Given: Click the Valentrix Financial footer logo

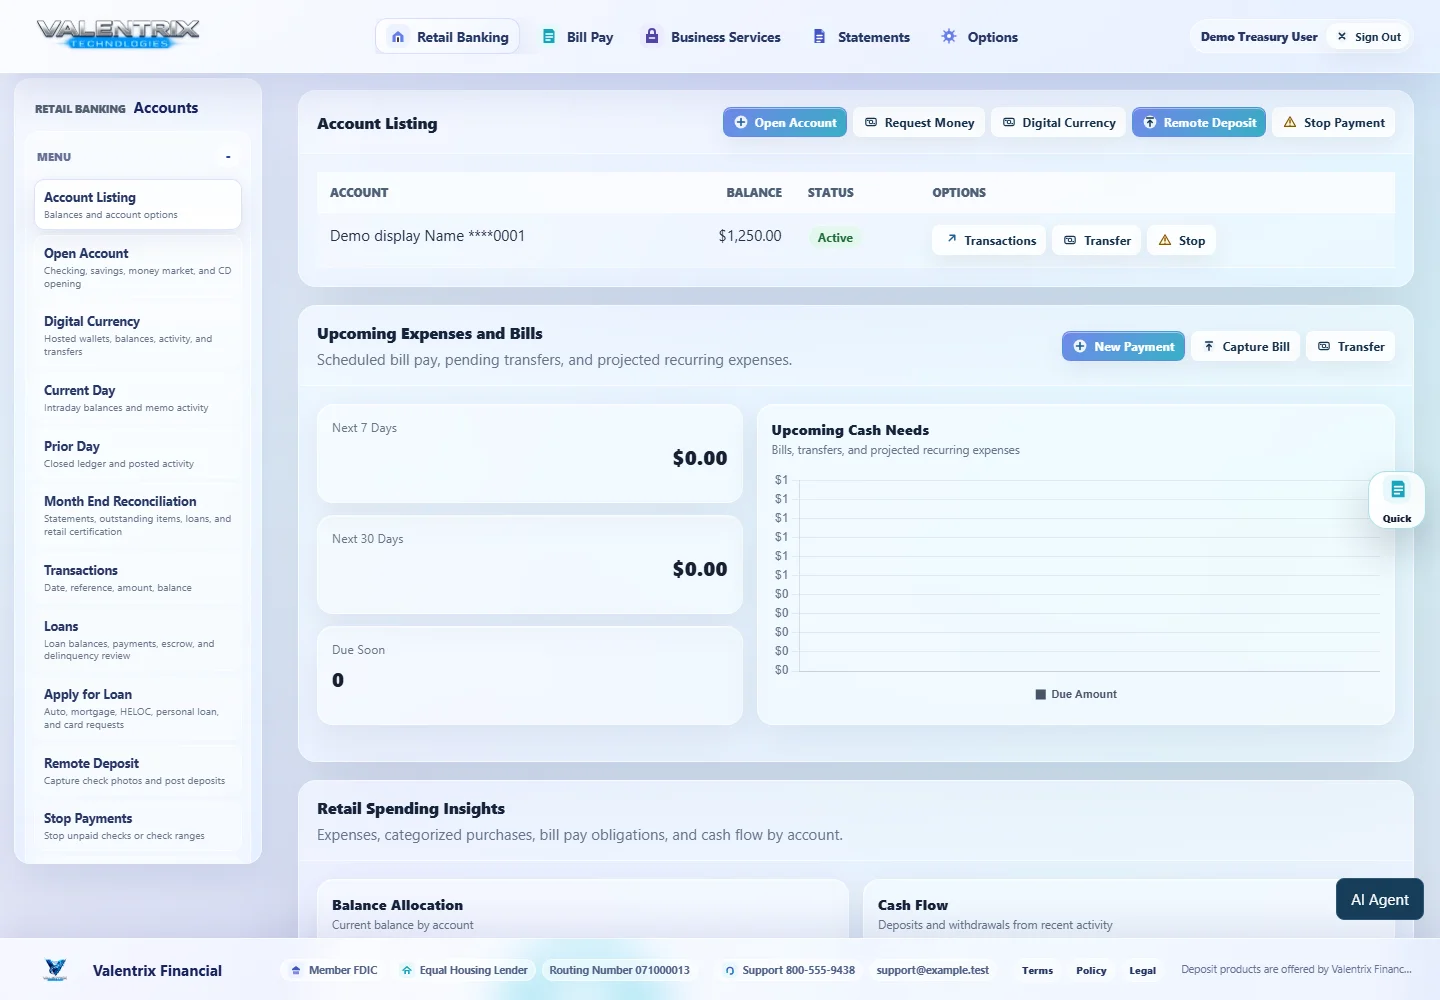Looking at the screenshot, I should coord(56,969).
